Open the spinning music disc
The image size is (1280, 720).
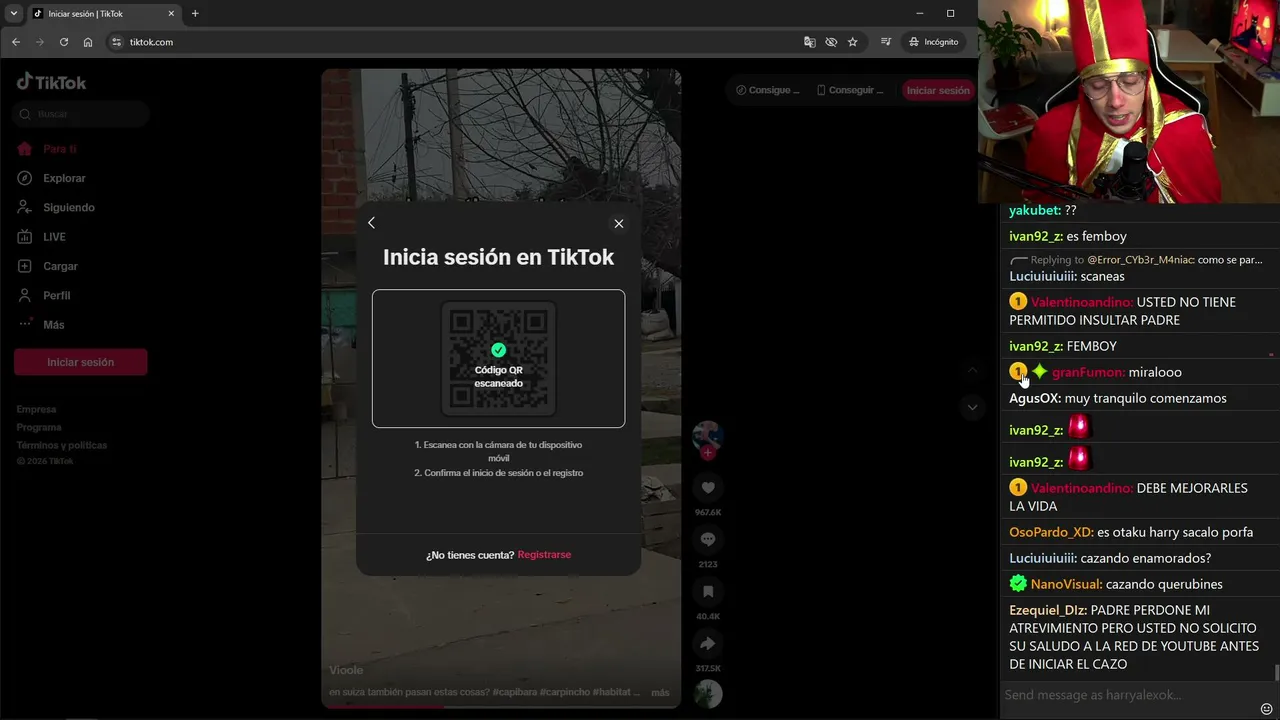[708, 694]
